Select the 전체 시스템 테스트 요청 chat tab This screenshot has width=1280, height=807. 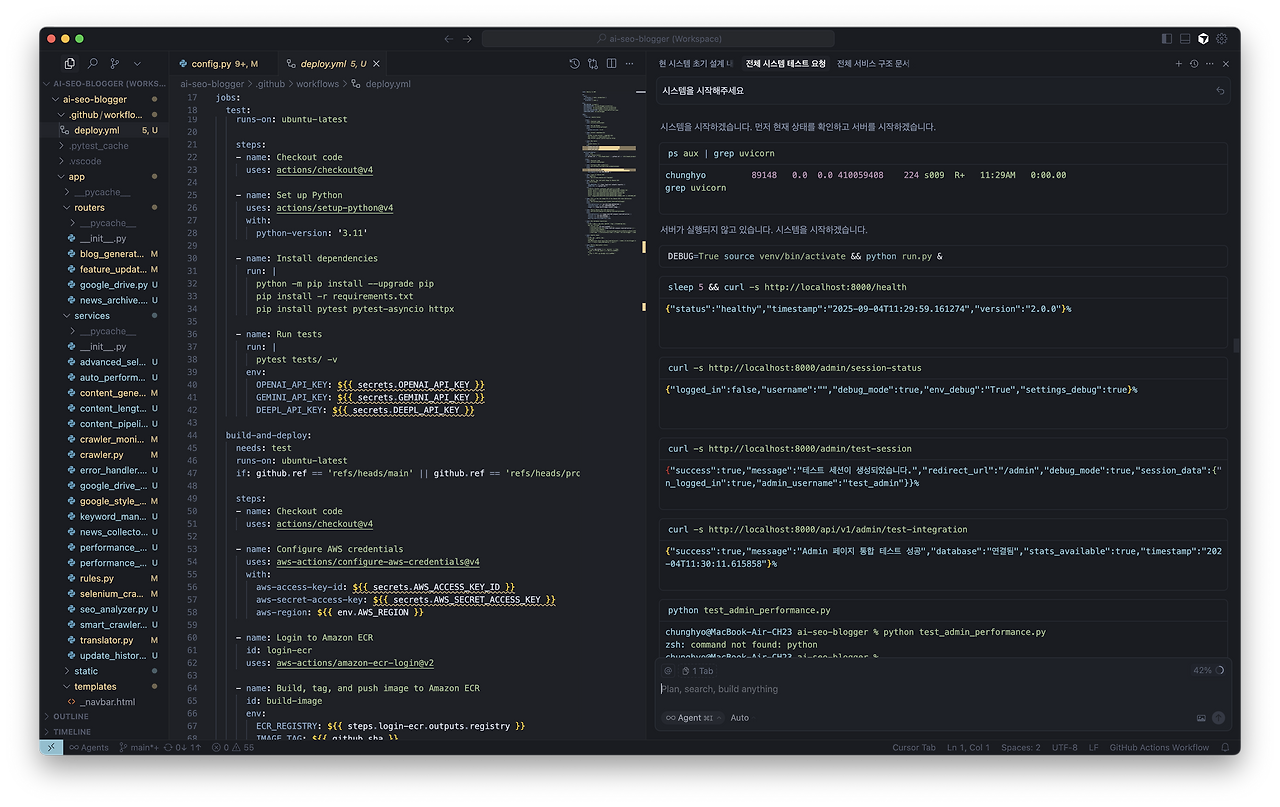[x=786, y=64]
